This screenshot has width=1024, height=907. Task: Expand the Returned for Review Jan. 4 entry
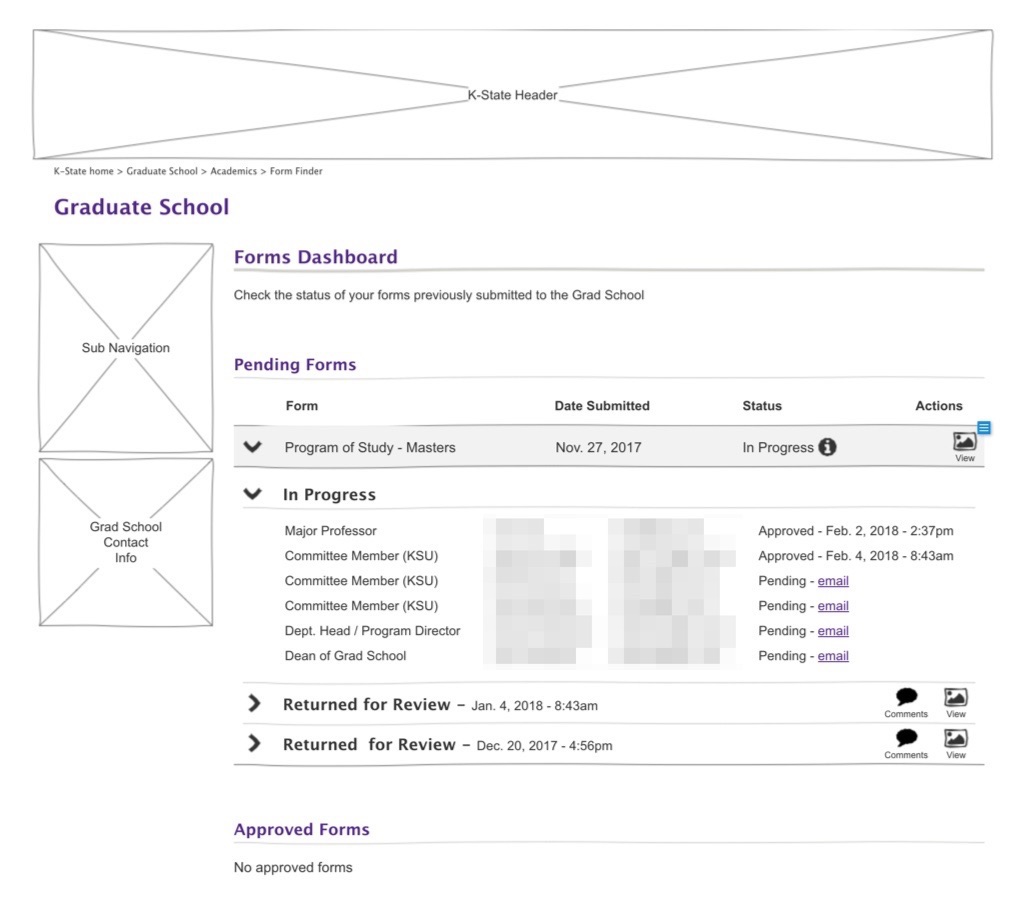click(254, 703)
